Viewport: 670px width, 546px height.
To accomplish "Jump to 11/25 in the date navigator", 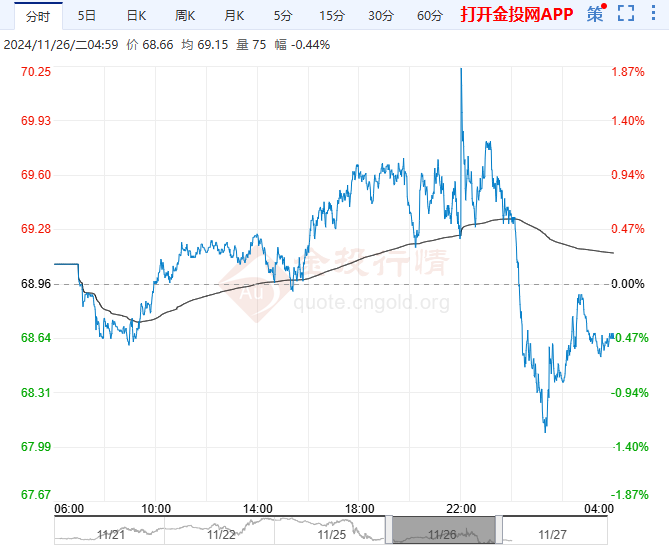I will point(331,535).
